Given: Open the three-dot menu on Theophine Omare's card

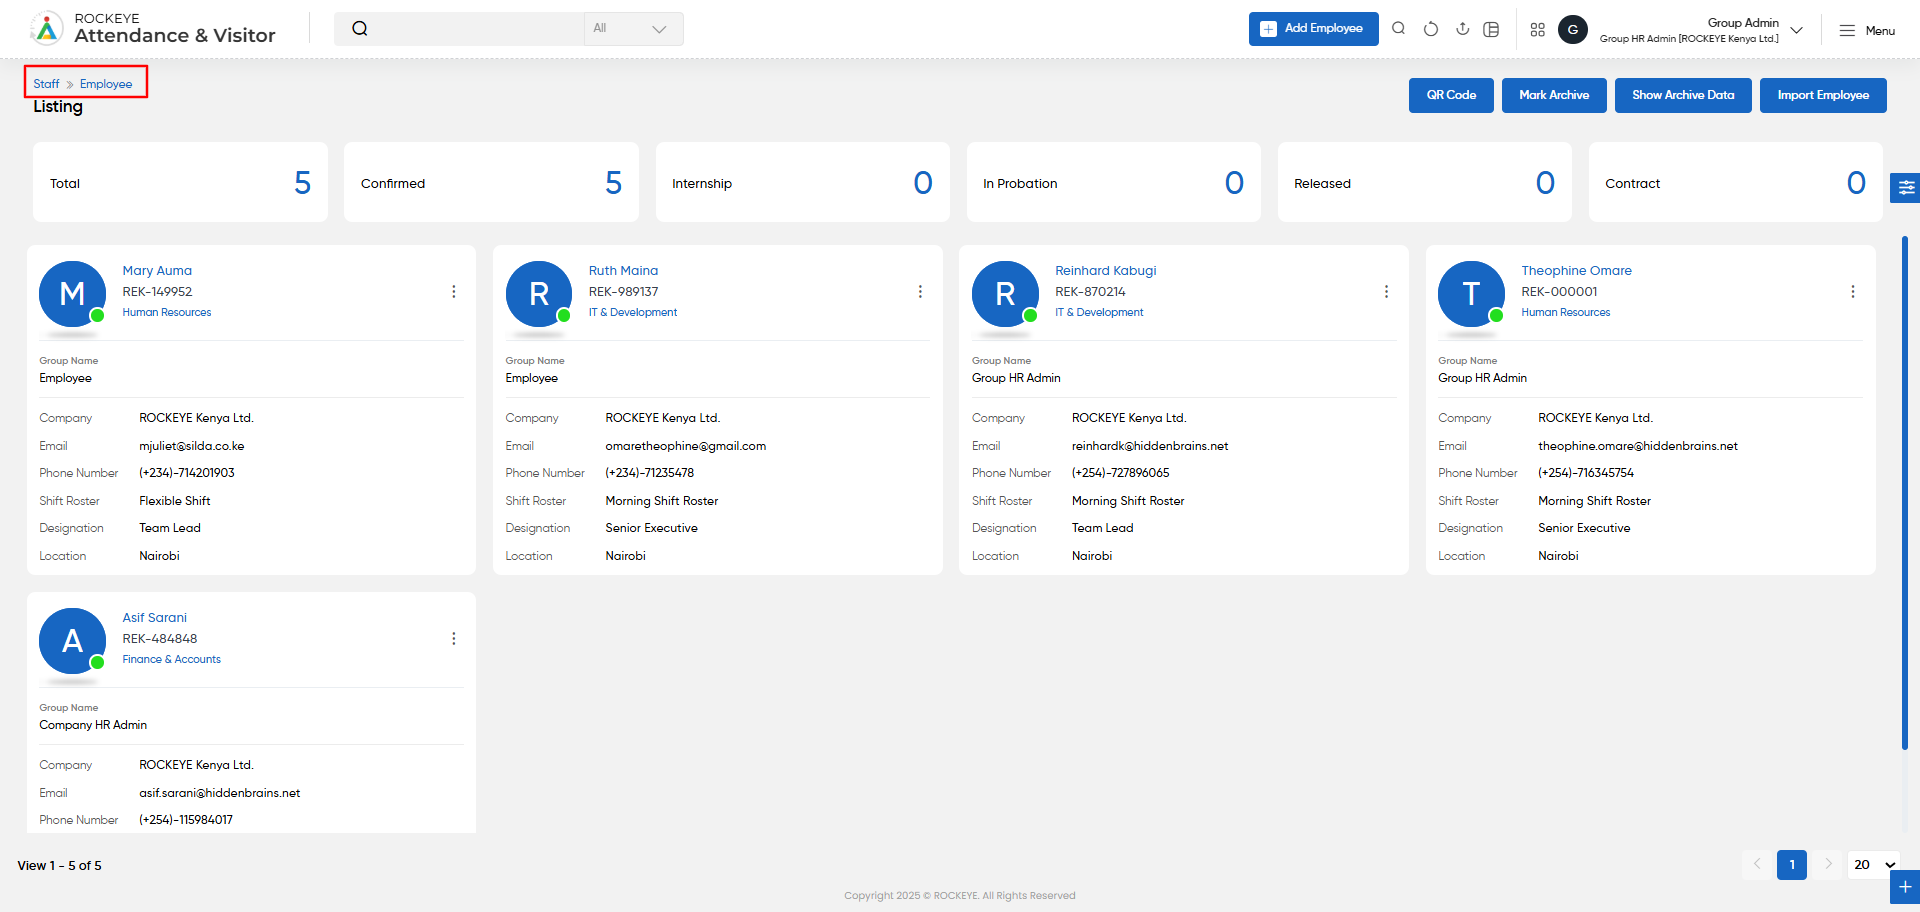Looking at the screenshot, I should (1853, 292).
